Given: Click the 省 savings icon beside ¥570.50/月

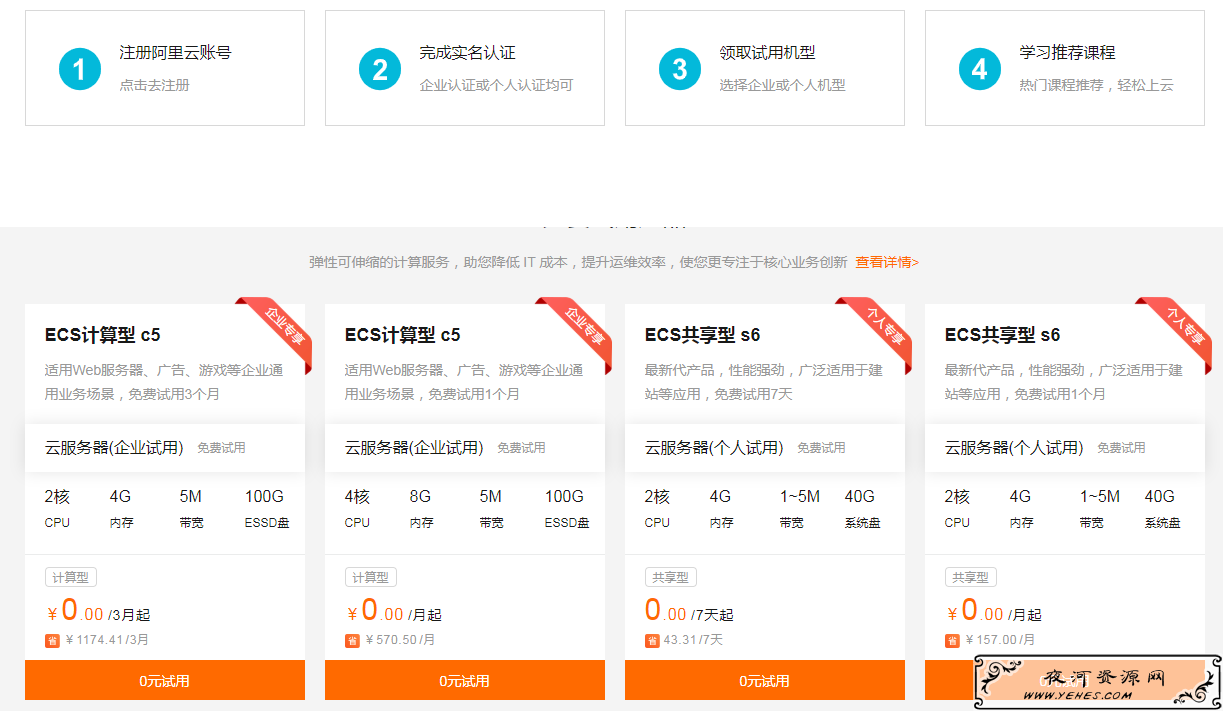Looking at the screenshot, I should (352, 640).
